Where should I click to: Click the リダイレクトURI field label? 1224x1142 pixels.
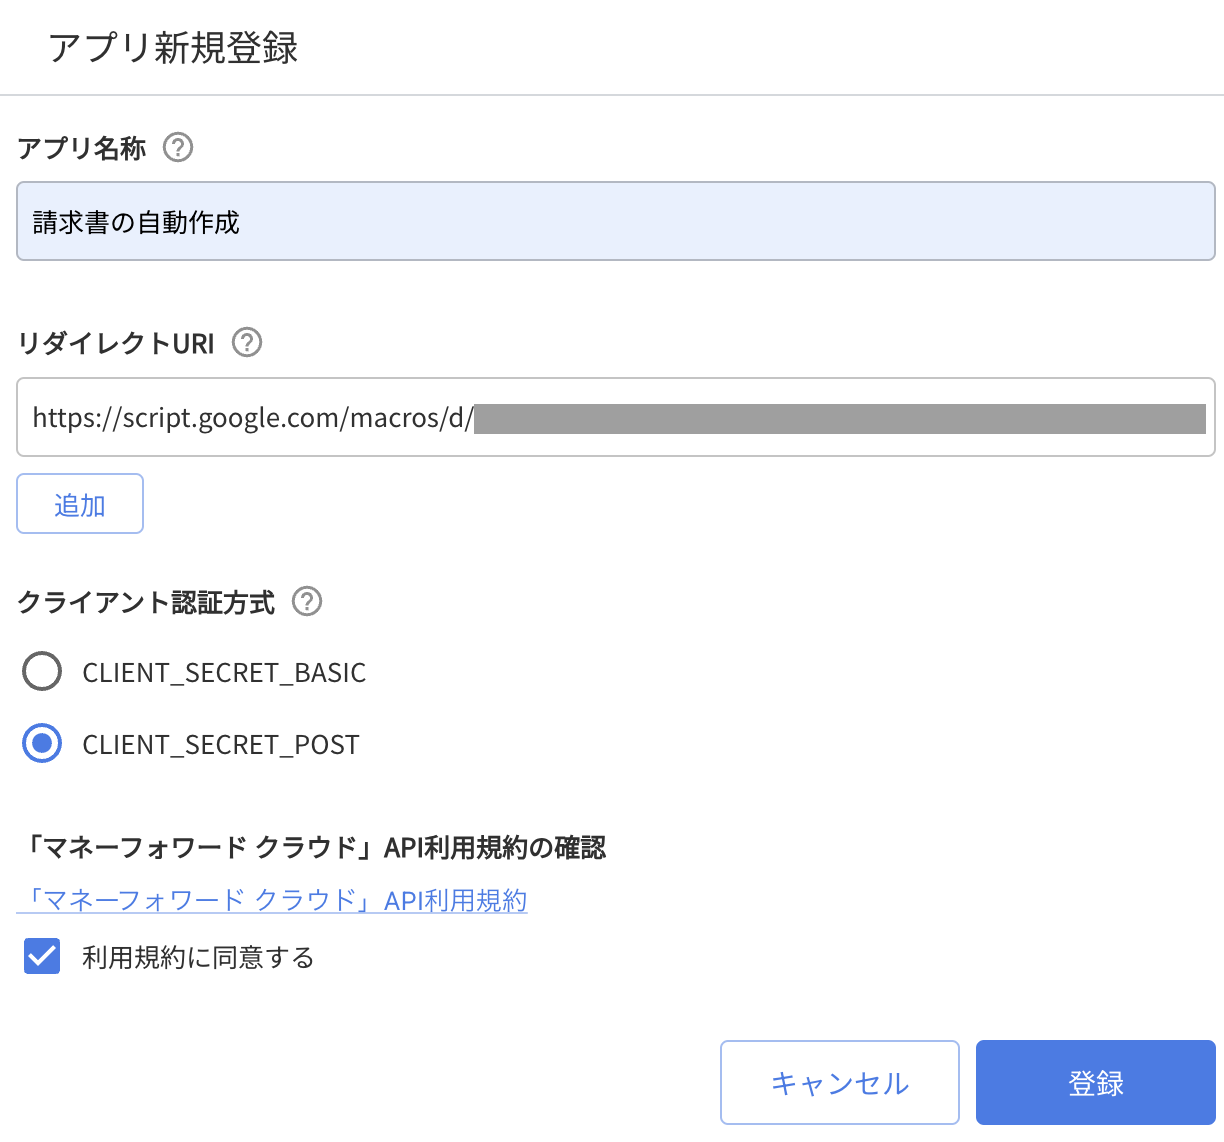(116, 344)
